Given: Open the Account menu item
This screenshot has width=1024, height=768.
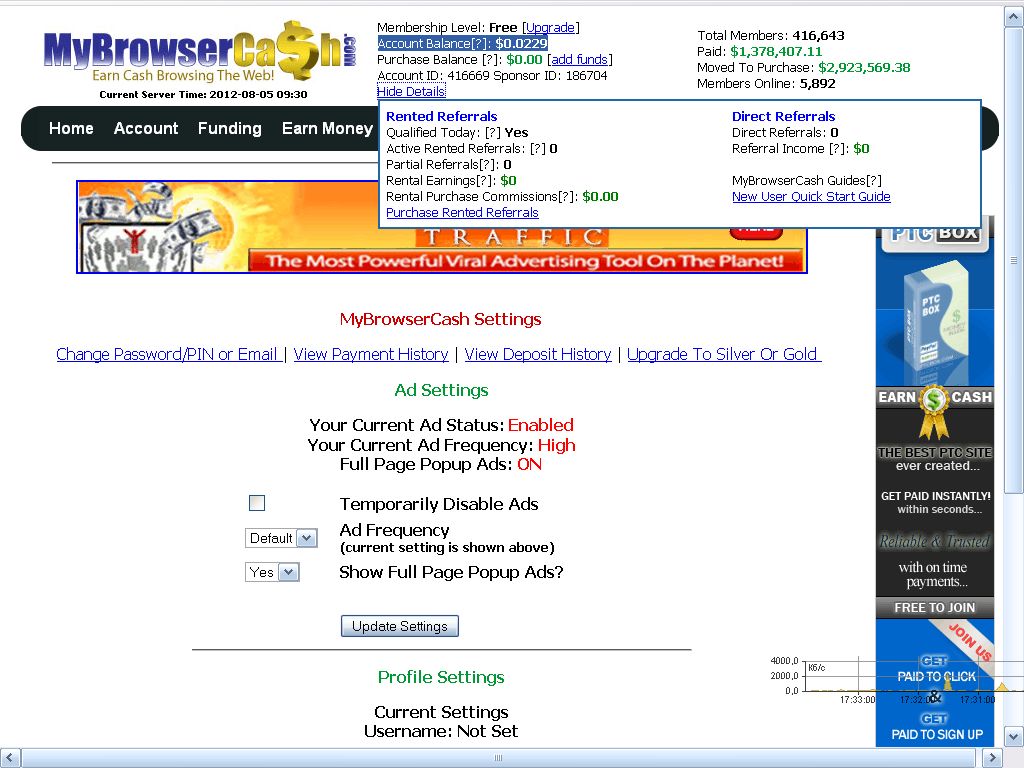Looking at the screenshot, I should [146, 129].
